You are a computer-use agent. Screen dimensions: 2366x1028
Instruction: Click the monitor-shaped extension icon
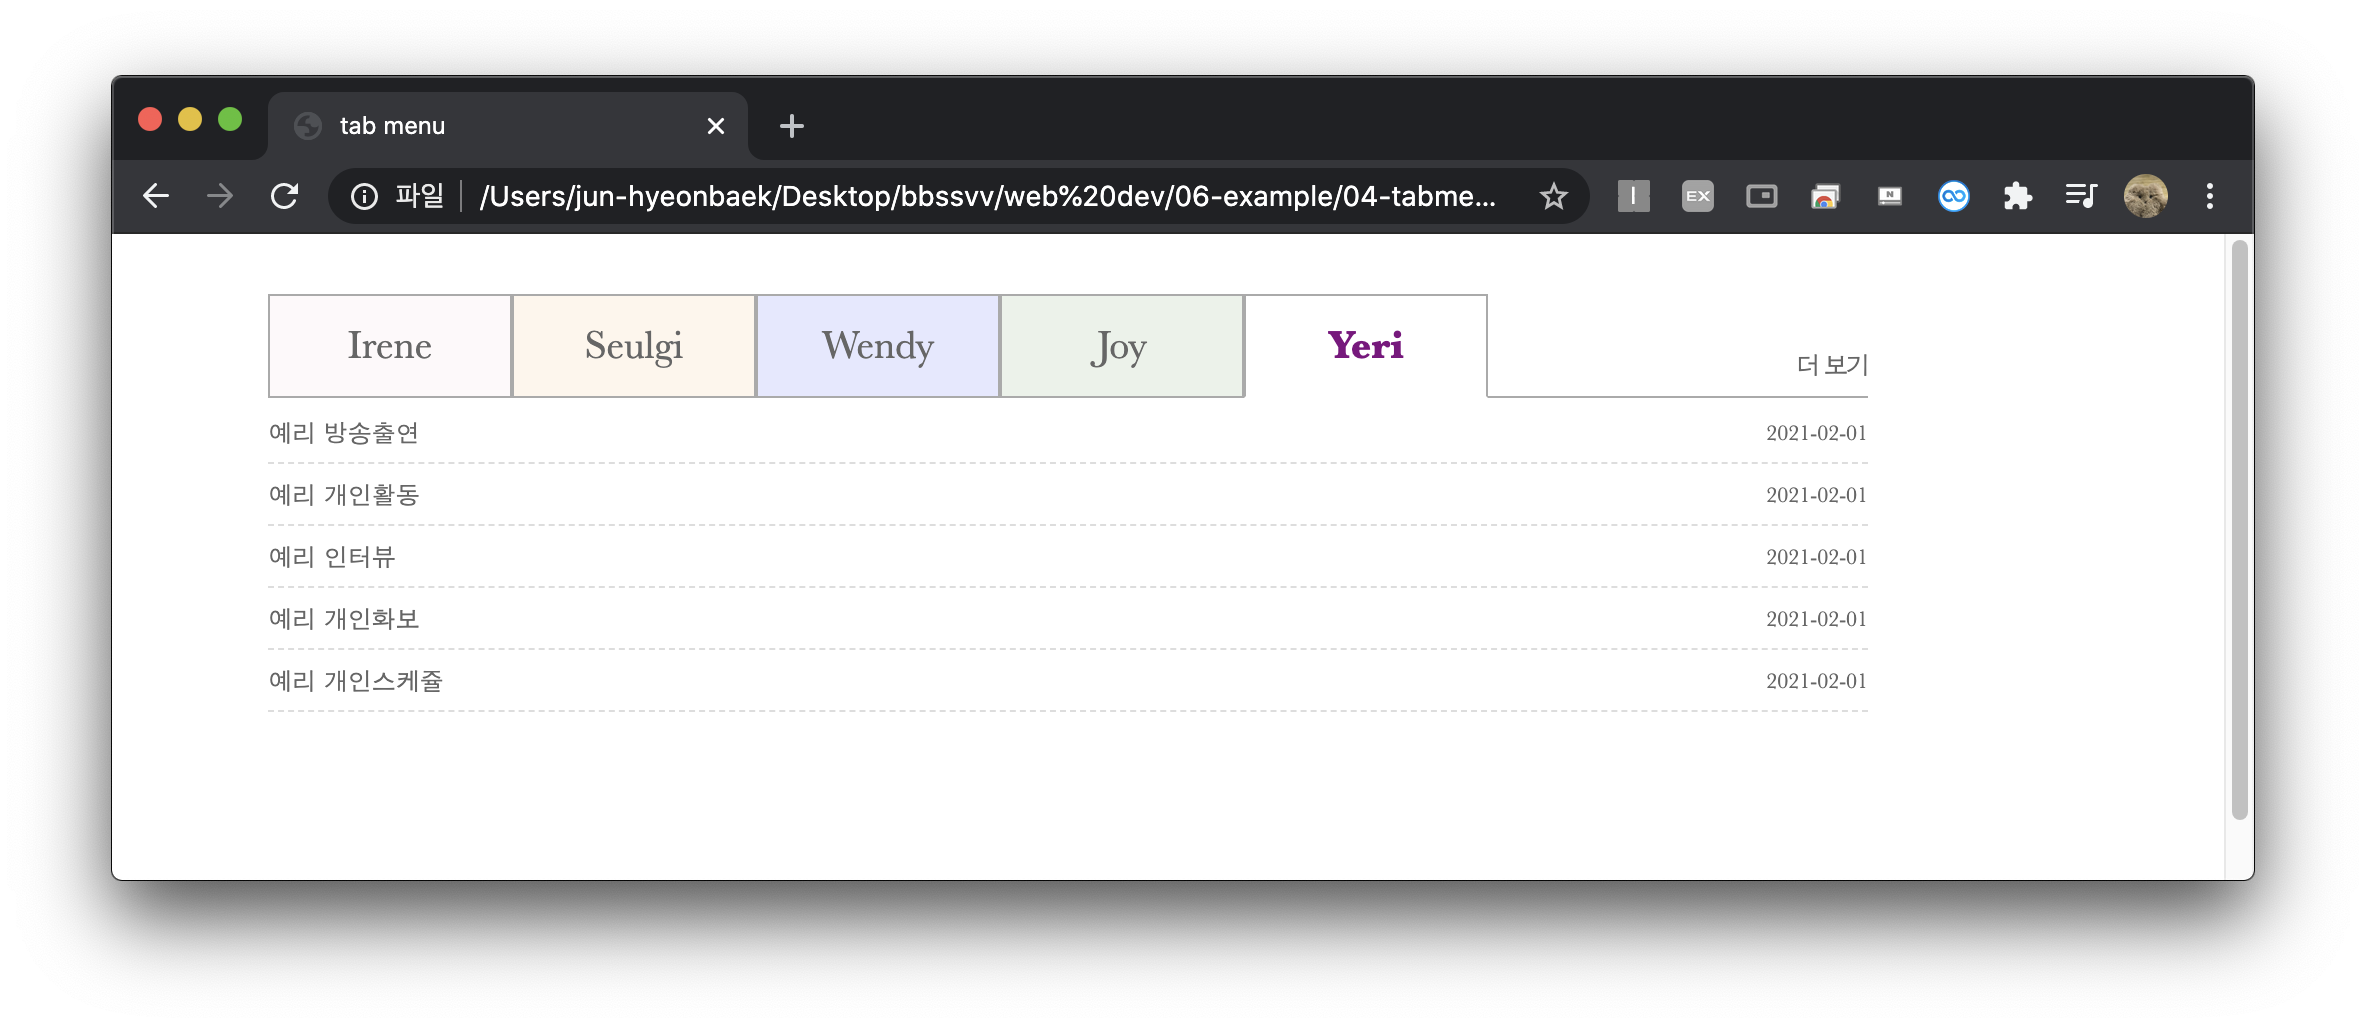click(x=1889, y=196)
